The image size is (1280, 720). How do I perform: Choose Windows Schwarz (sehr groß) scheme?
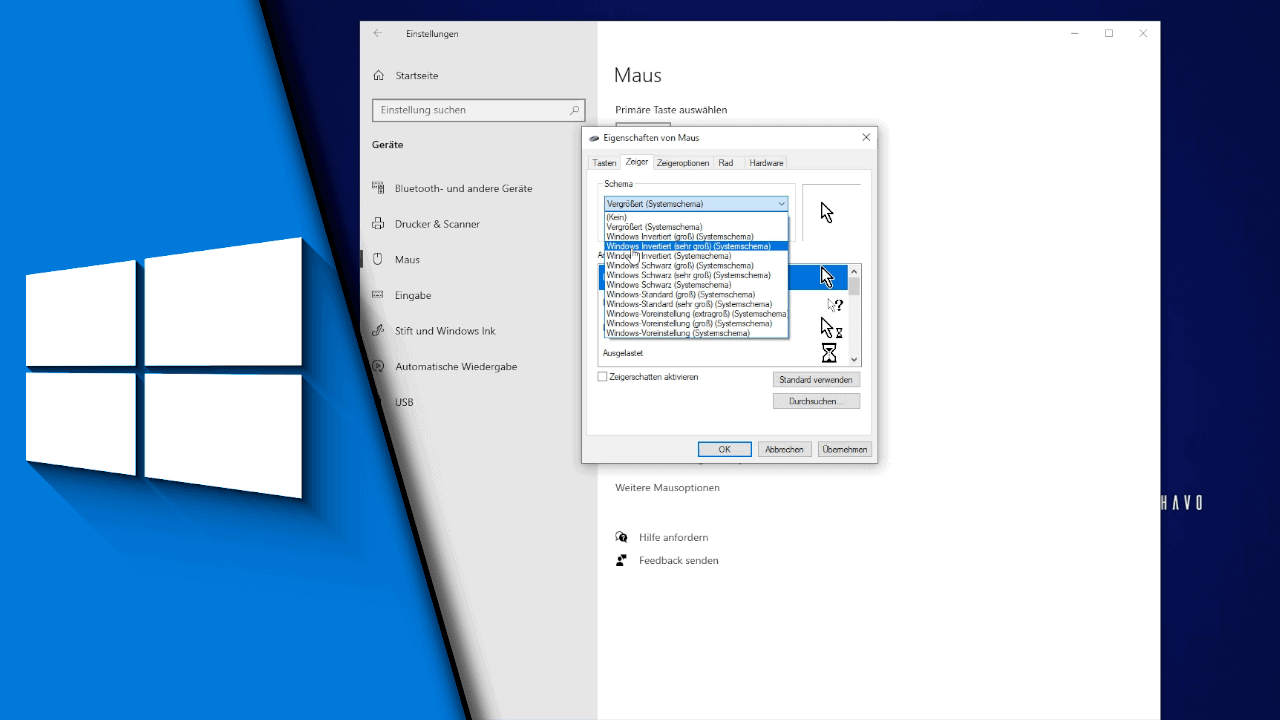click(696, 275)
